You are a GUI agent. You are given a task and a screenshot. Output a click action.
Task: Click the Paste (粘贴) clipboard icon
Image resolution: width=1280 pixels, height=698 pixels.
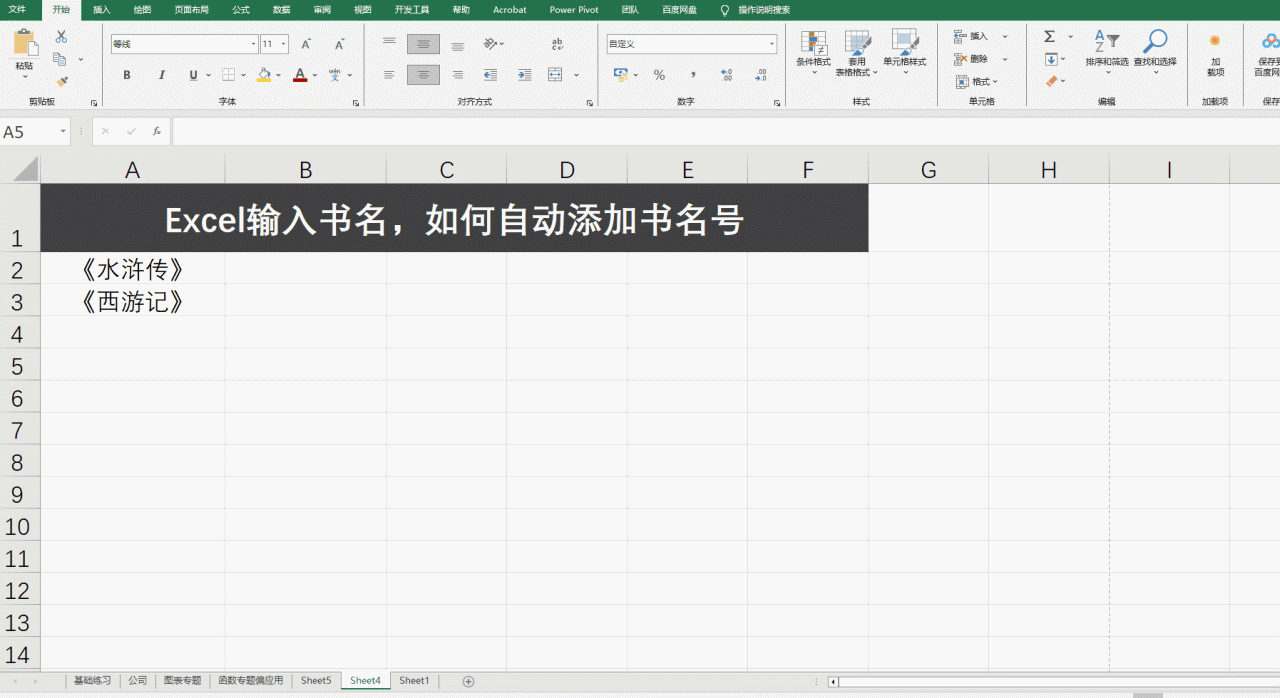coord(24,43)
